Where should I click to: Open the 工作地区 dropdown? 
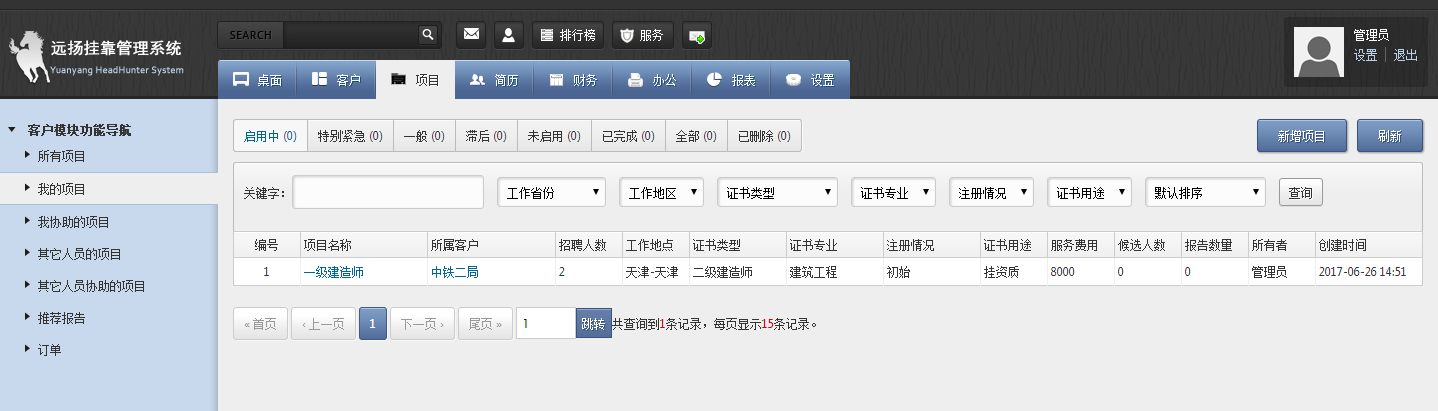coord(662,192)
